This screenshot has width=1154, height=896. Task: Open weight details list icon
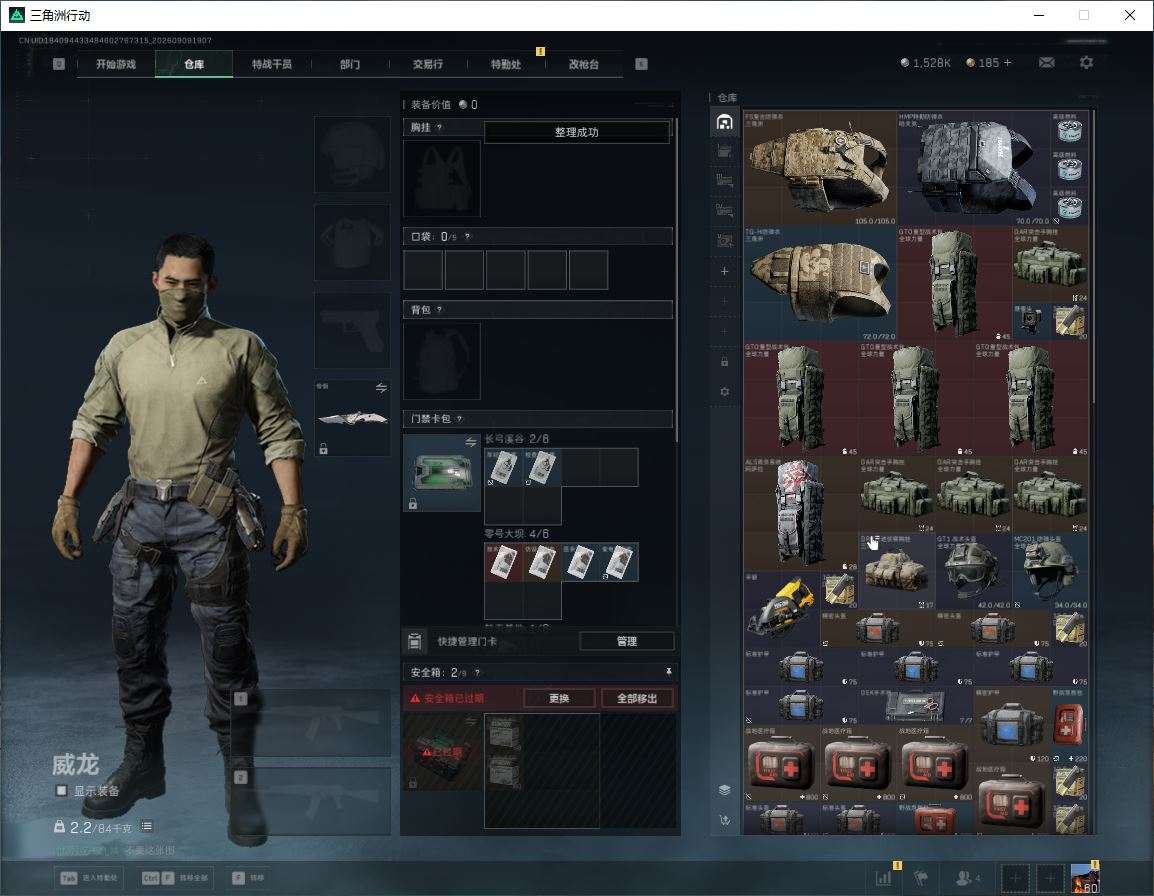[146, 826]
